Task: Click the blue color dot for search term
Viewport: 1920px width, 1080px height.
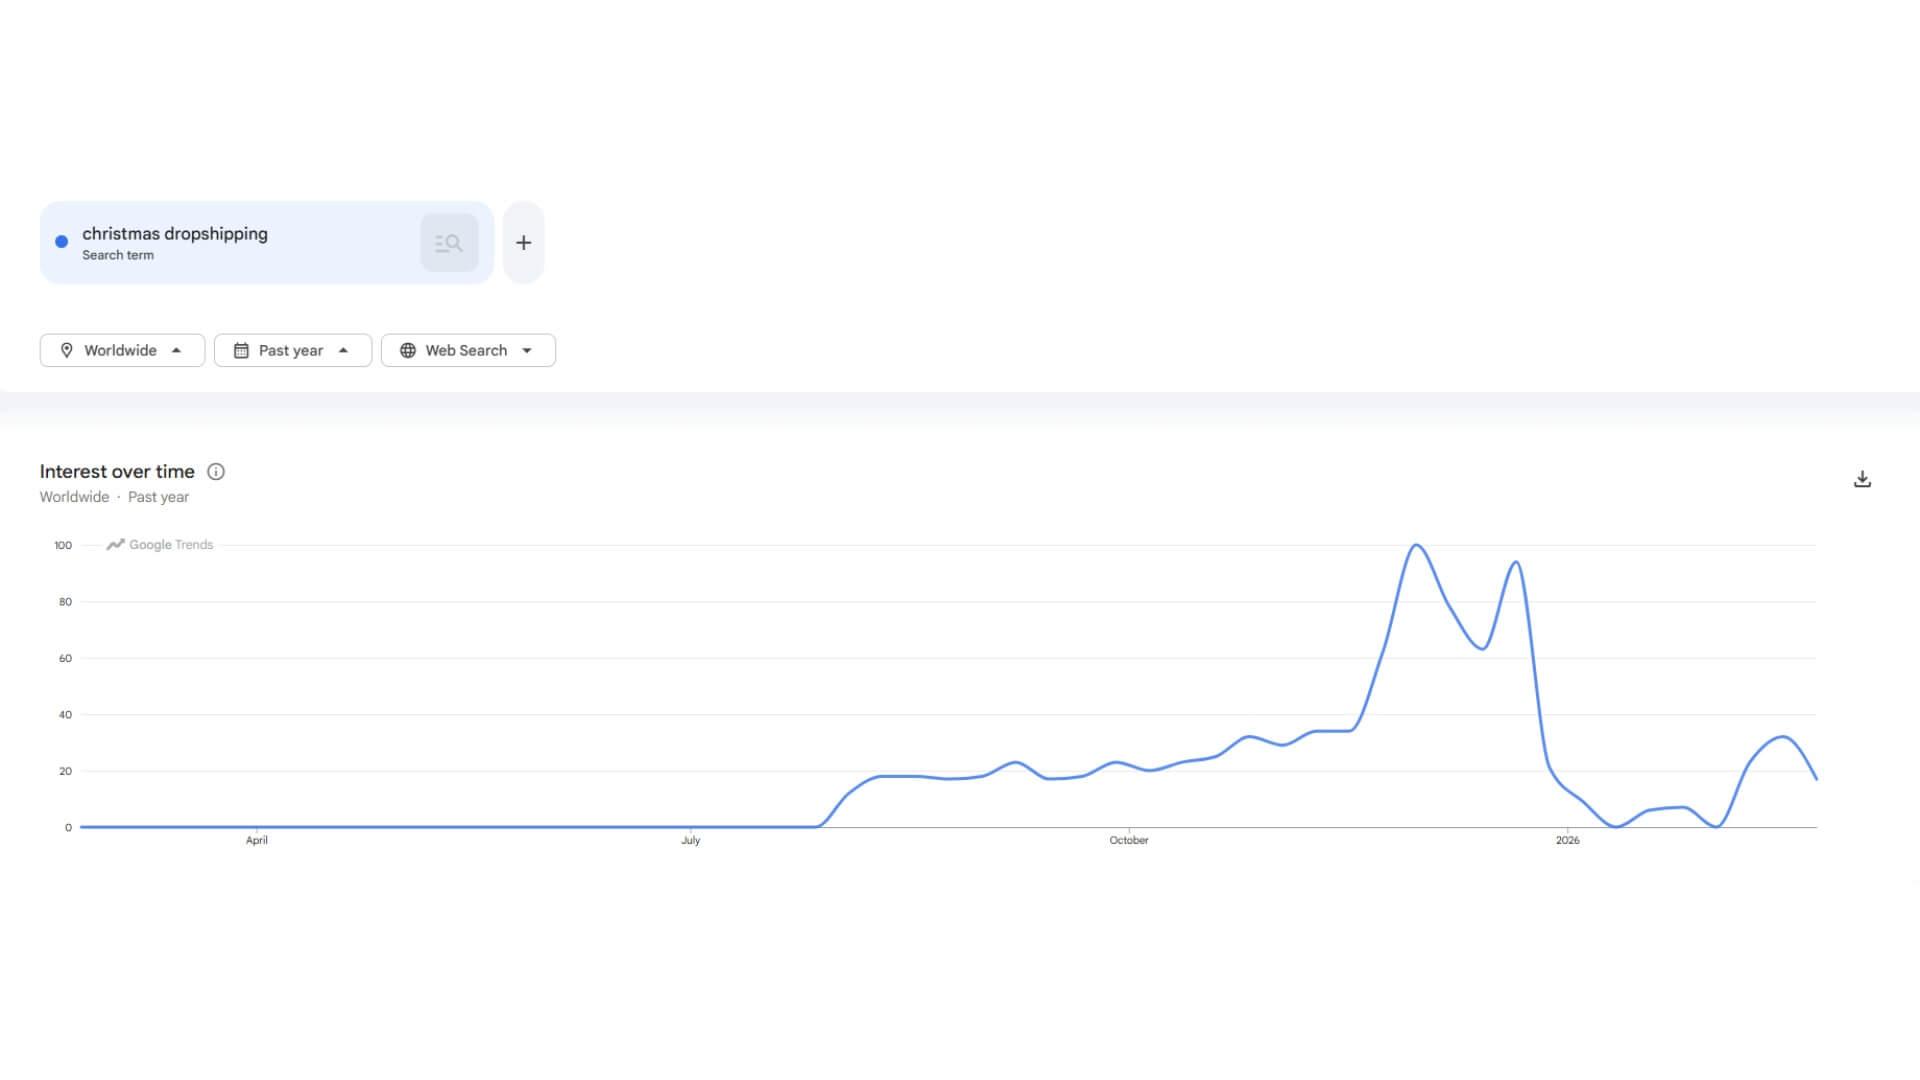Action: click(62, 242)
